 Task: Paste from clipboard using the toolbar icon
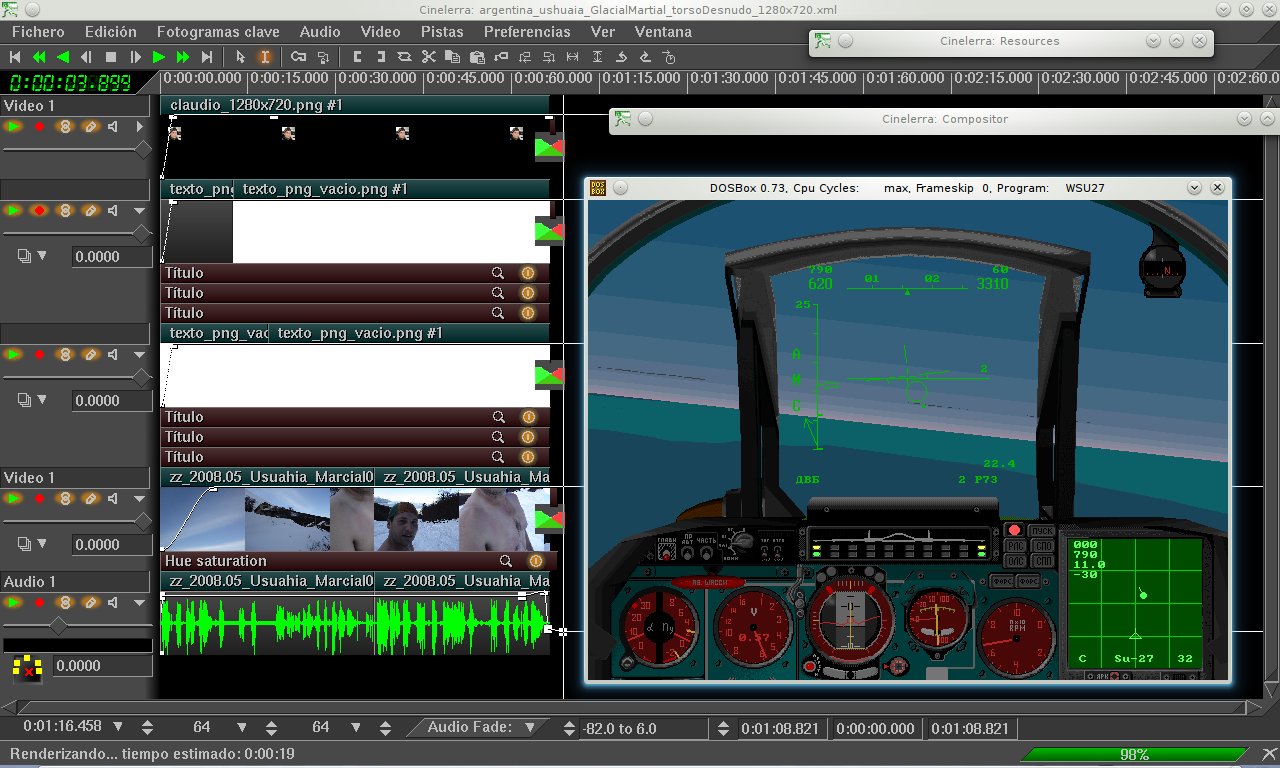[x=477, y=57]
